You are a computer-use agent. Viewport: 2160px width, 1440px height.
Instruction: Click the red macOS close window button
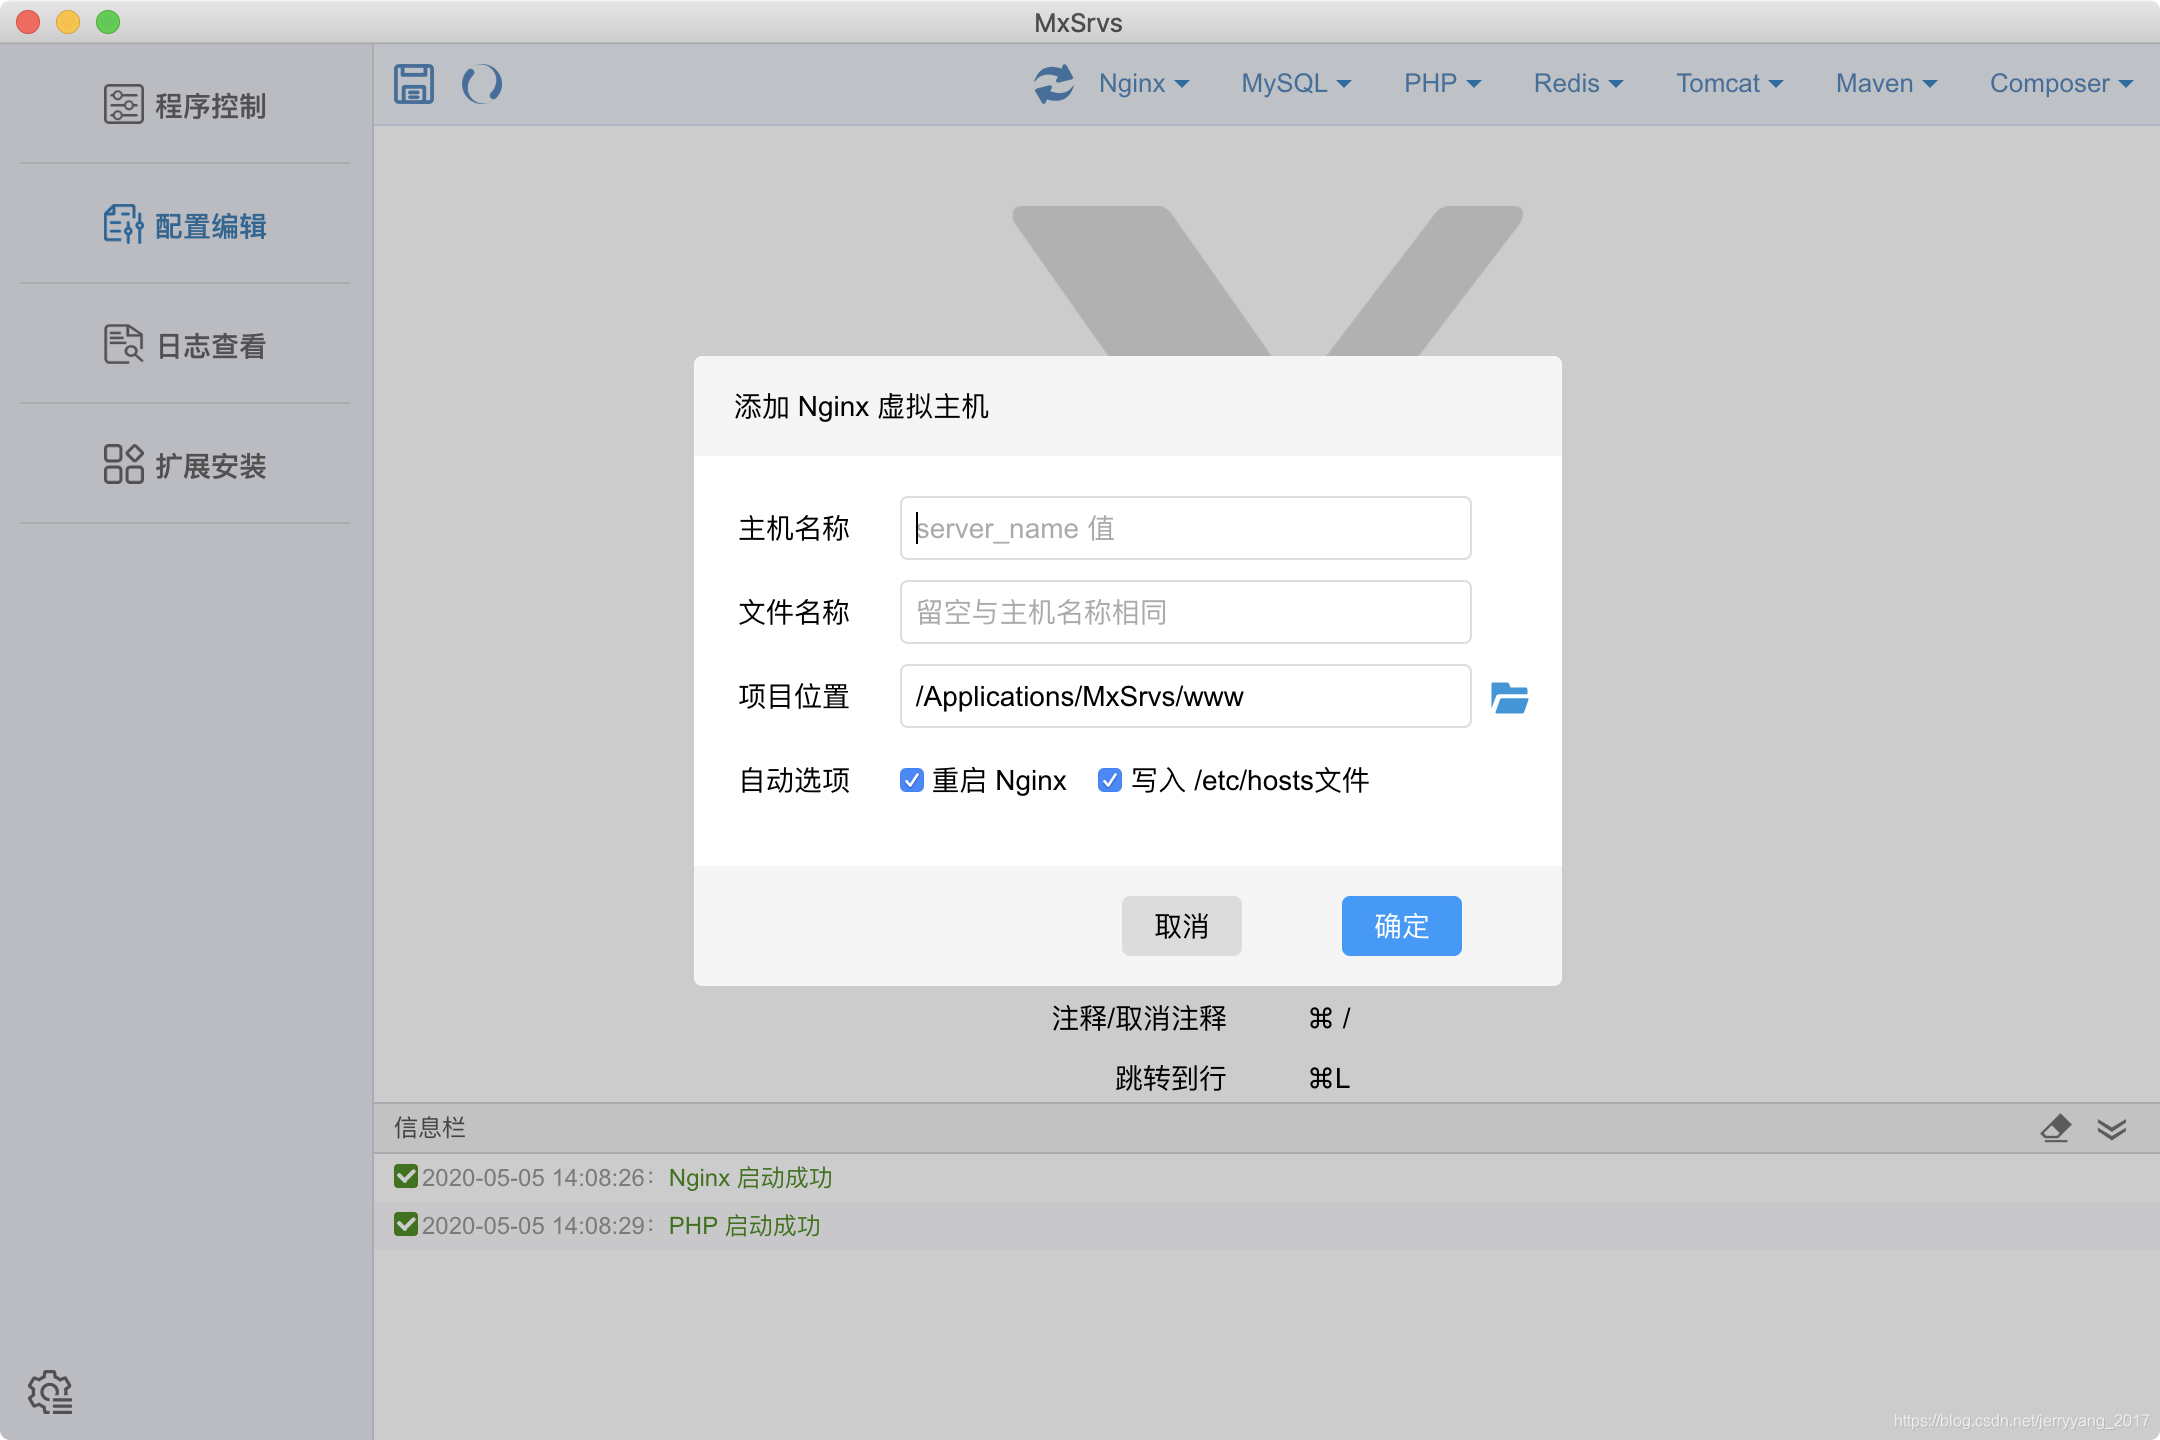click(x=28, y=22)
